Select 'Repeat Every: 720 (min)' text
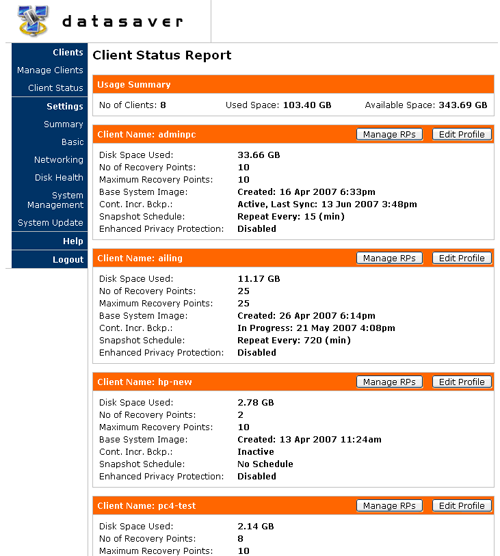Viewport: 500px width, 556px height. pyautogui.click(x=294, y=340)
